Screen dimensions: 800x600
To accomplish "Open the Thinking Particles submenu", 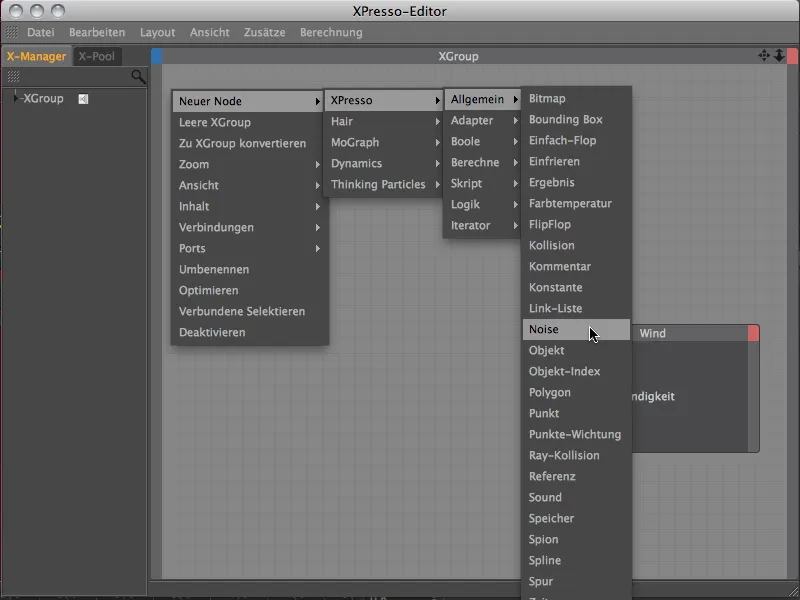I will coord(384,184).
